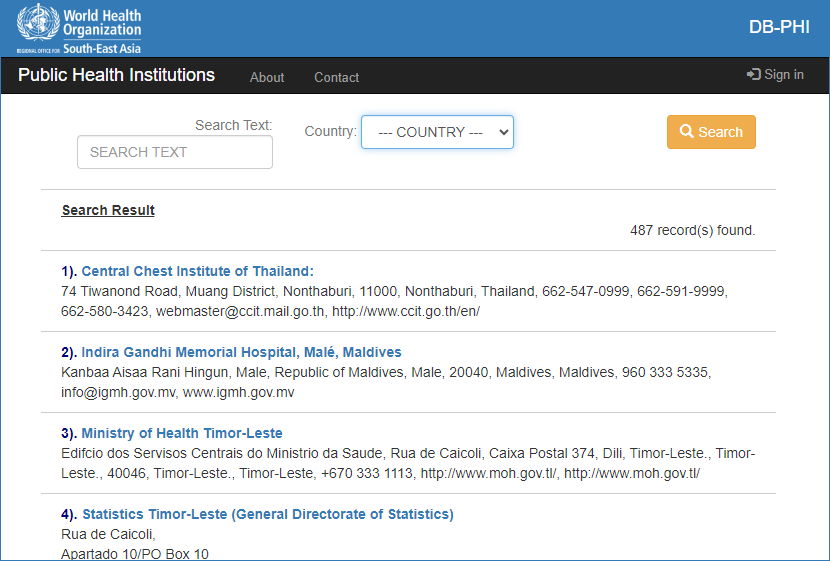830x561 pixels.
Task: Click the Search Result heading
Action: (108, 210)
